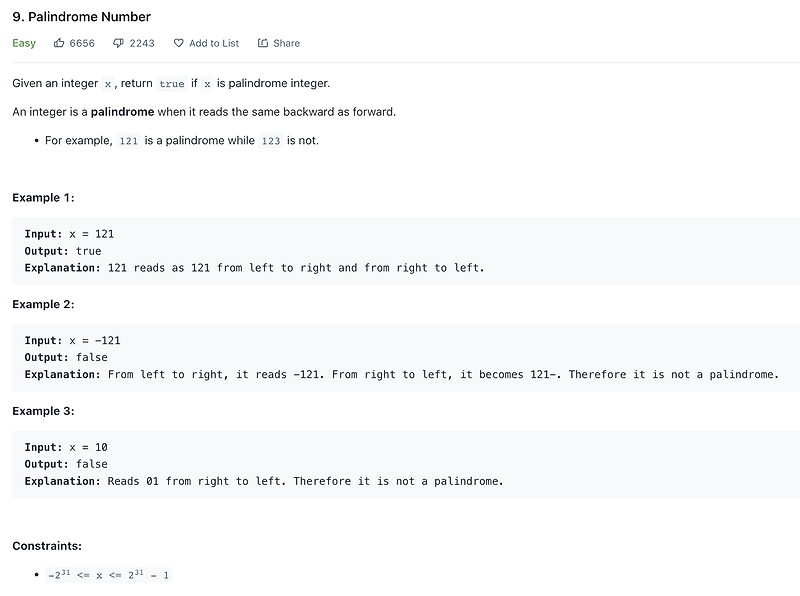
Task: Open the Share options
Action: coord(278,43)
